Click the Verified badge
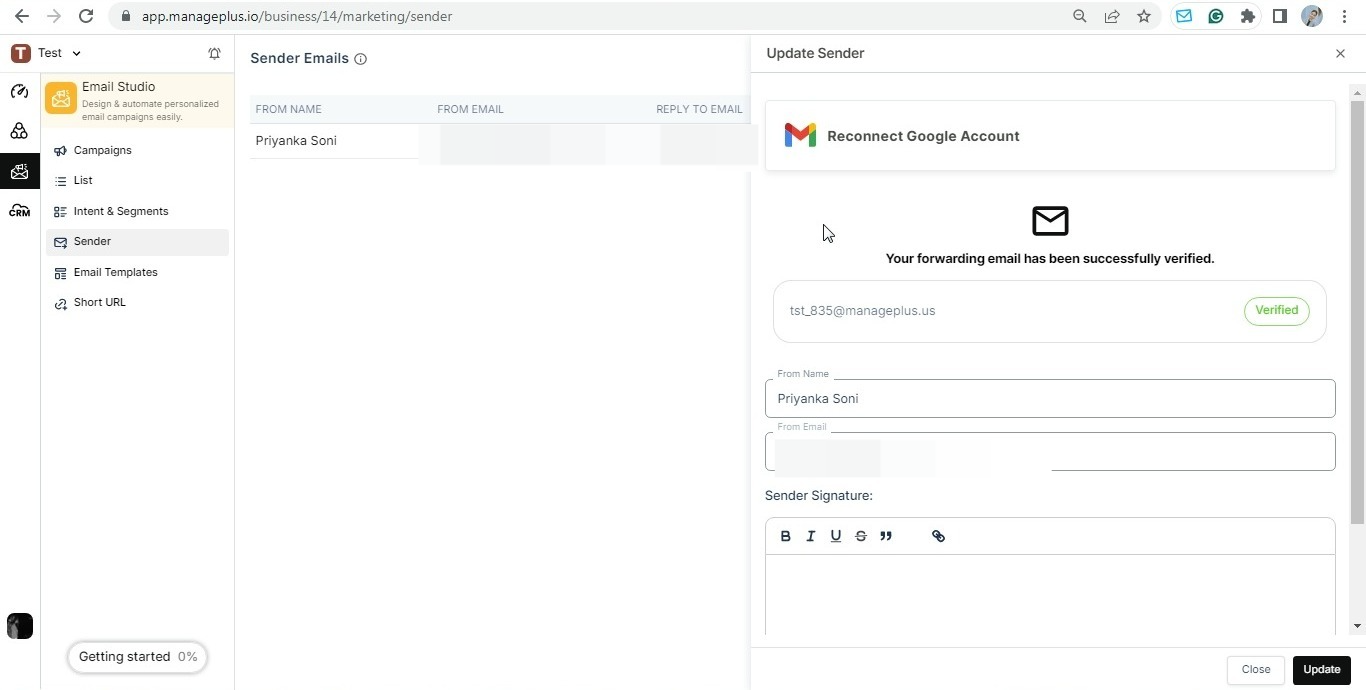The width and height of the screenshot is (1366, 690). (x=1277, y=311)
